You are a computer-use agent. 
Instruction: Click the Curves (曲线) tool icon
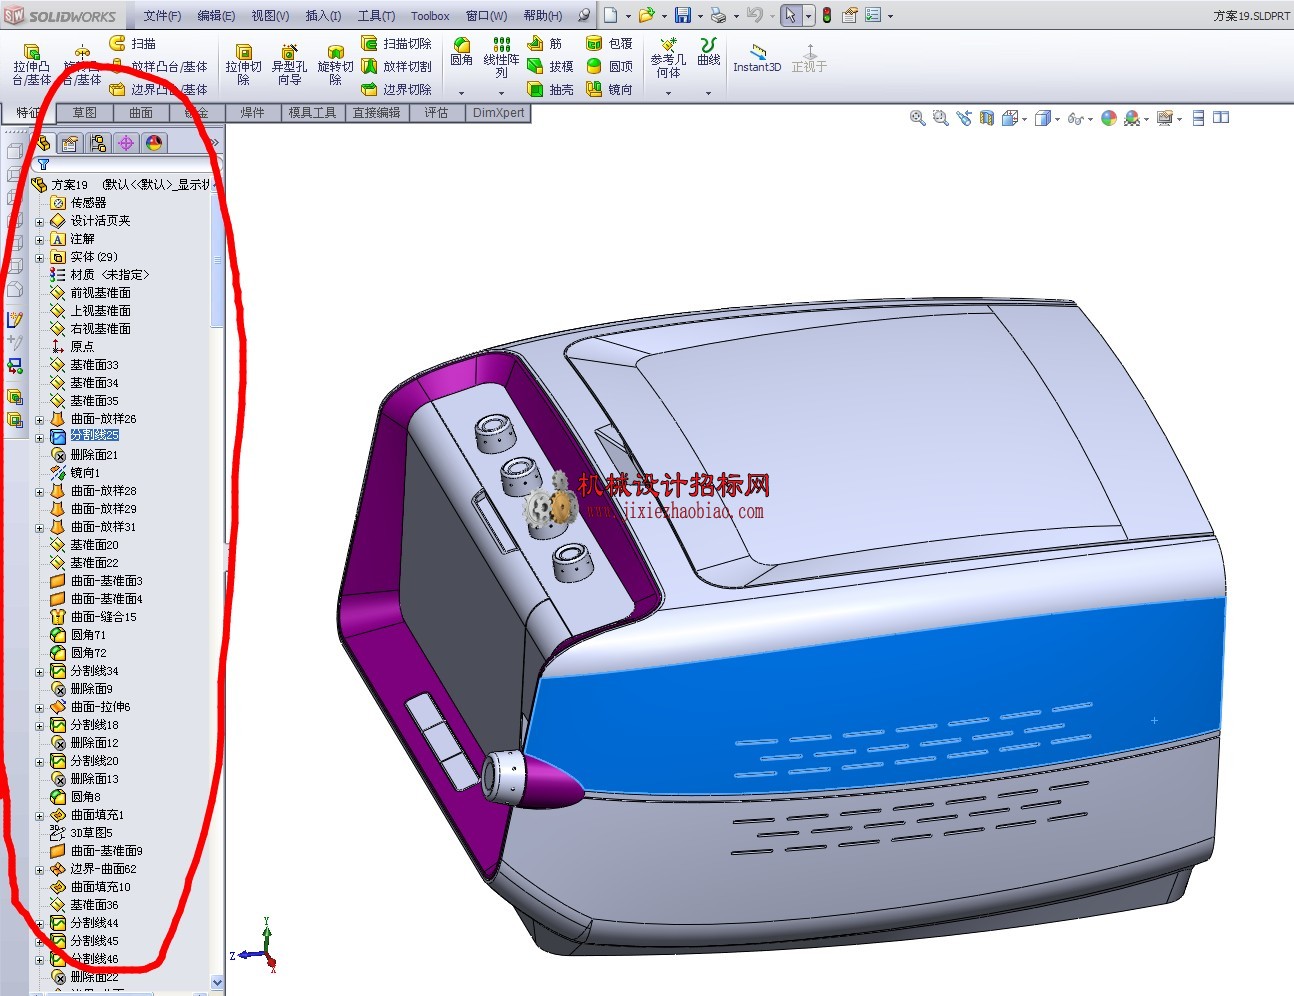pyautogui.click(x=708, y=45)
